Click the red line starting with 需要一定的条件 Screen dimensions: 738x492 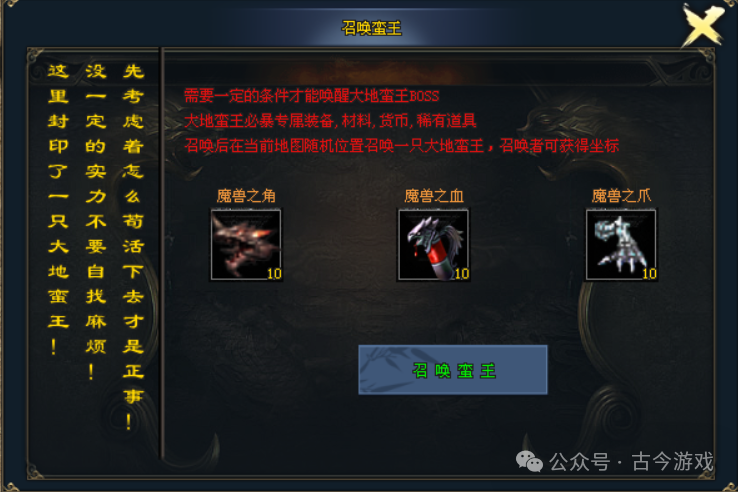[311, 96]
